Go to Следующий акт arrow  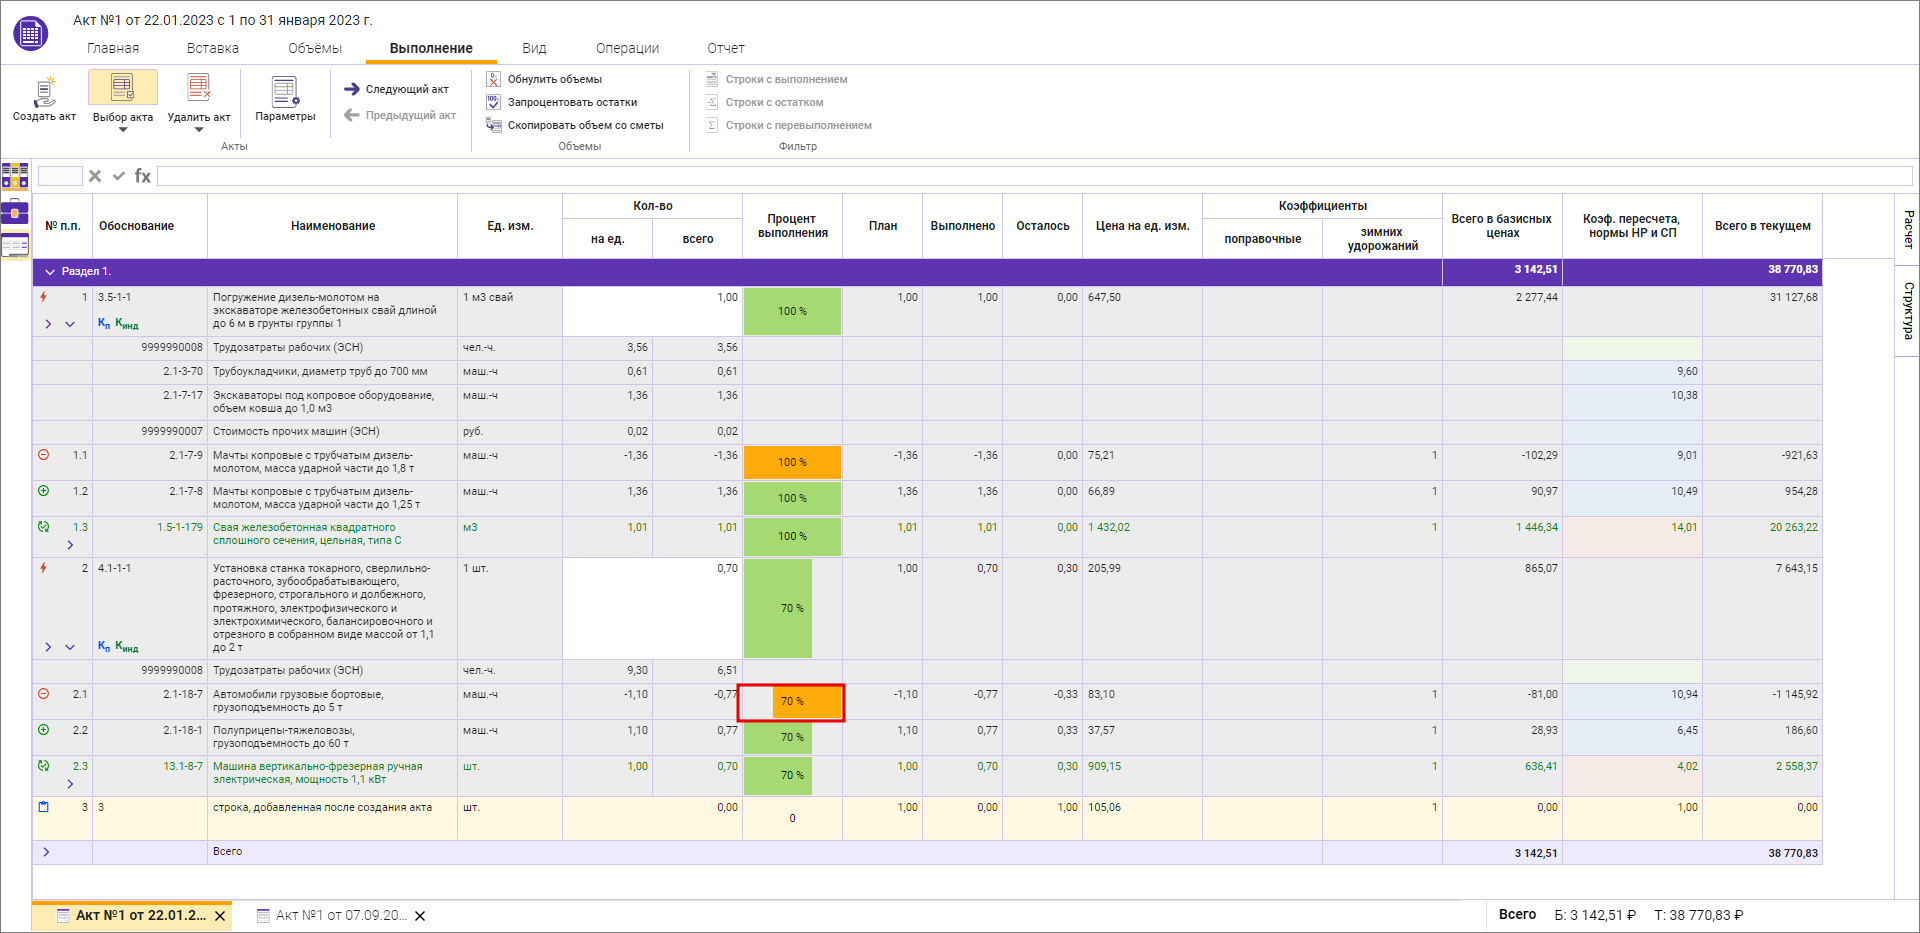[352, 89]
